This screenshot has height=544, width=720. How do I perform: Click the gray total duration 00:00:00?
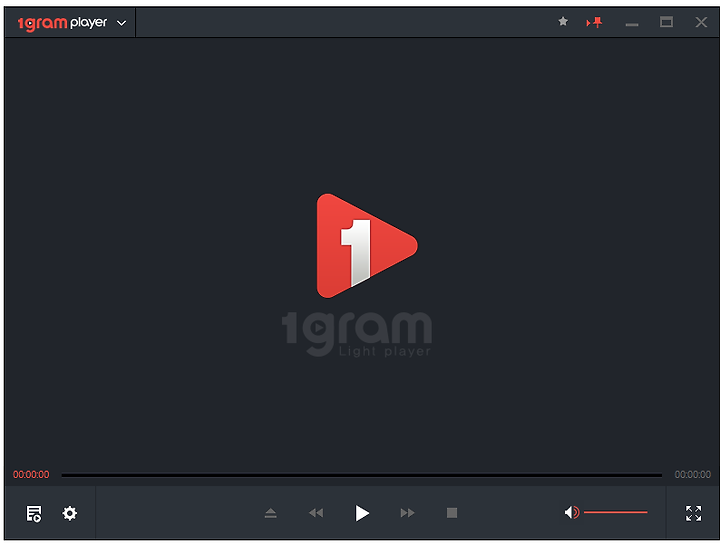(692, 475)
